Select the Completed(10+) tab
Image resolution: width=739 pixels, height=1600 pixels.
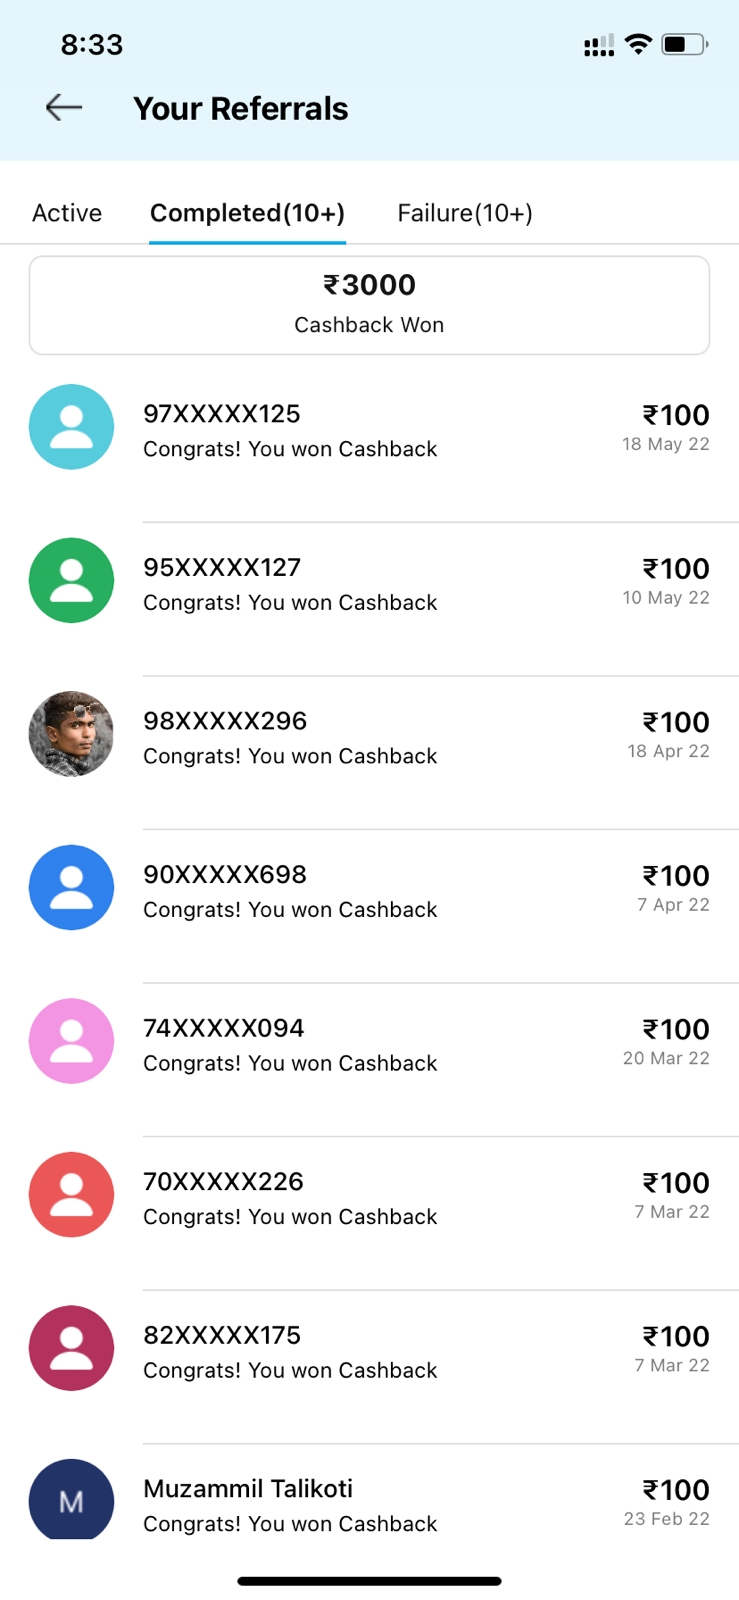click(247, 213)
